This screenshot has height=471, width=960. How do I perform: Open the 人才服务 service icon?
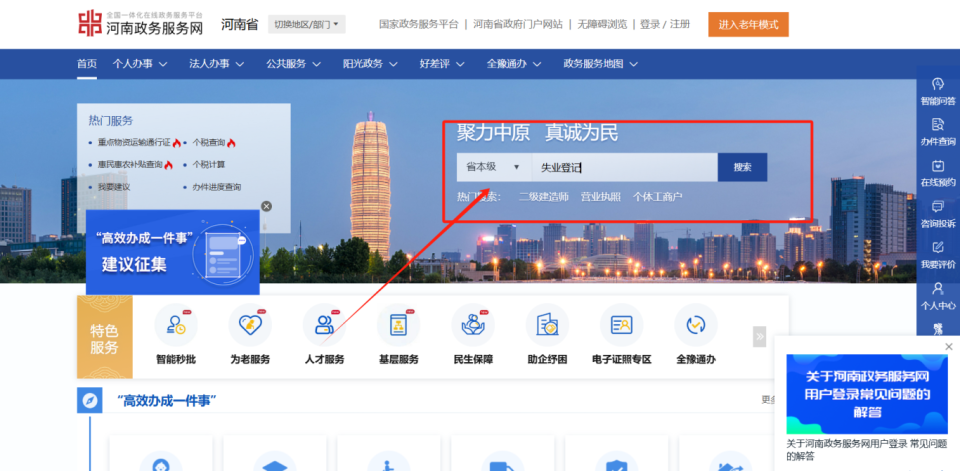(324, 325)
